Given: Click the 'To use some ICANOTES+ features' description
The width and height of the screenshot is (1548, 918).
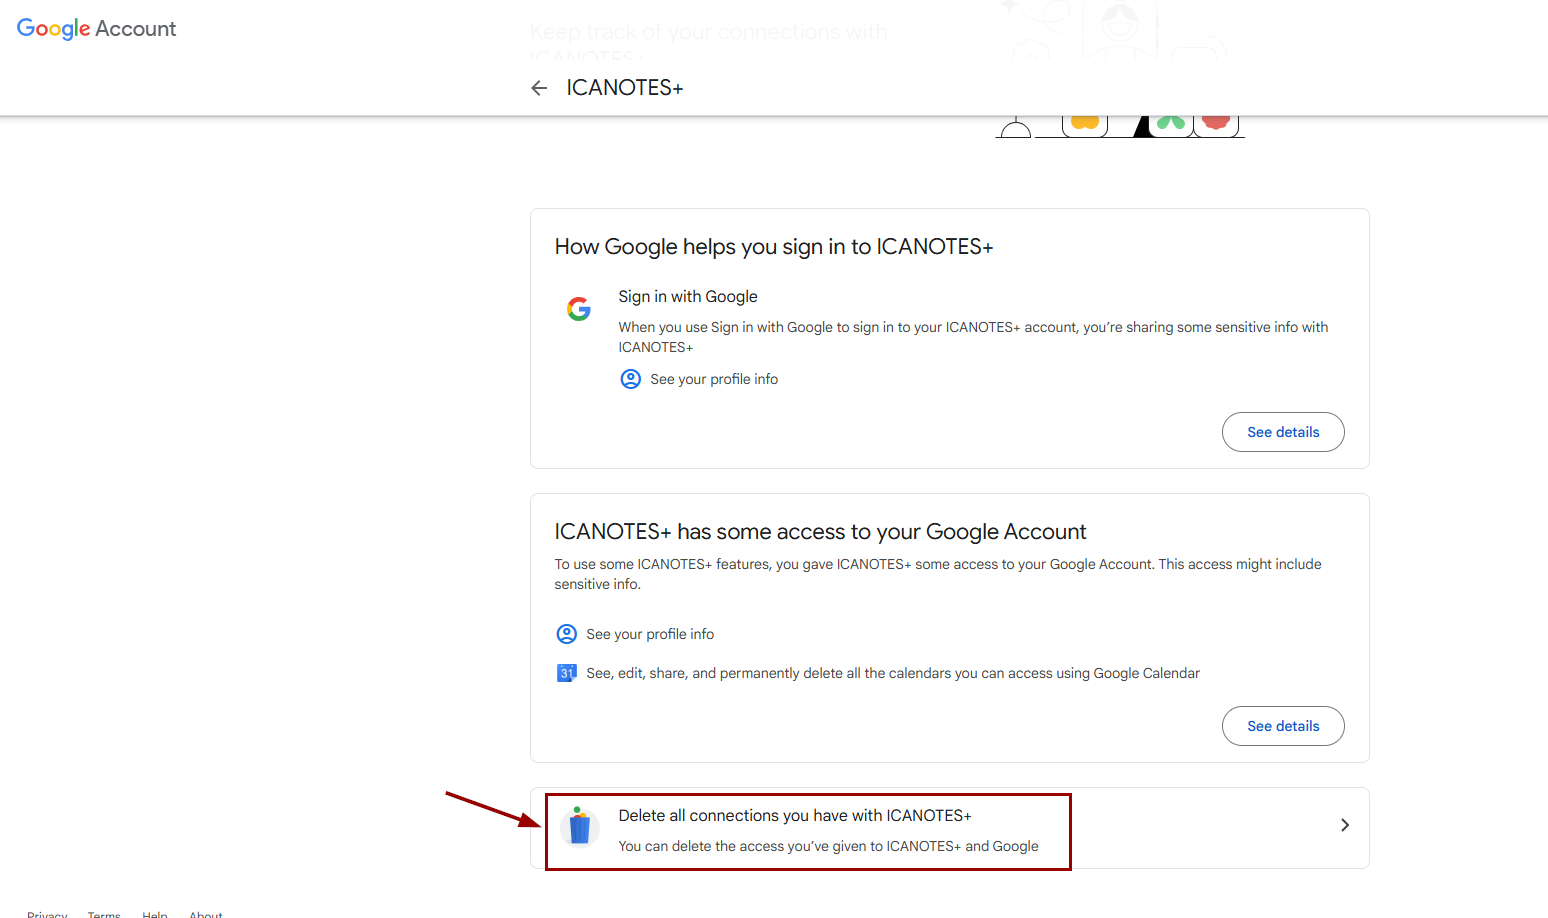Looking at the screenshot, I should coord(938,574).
